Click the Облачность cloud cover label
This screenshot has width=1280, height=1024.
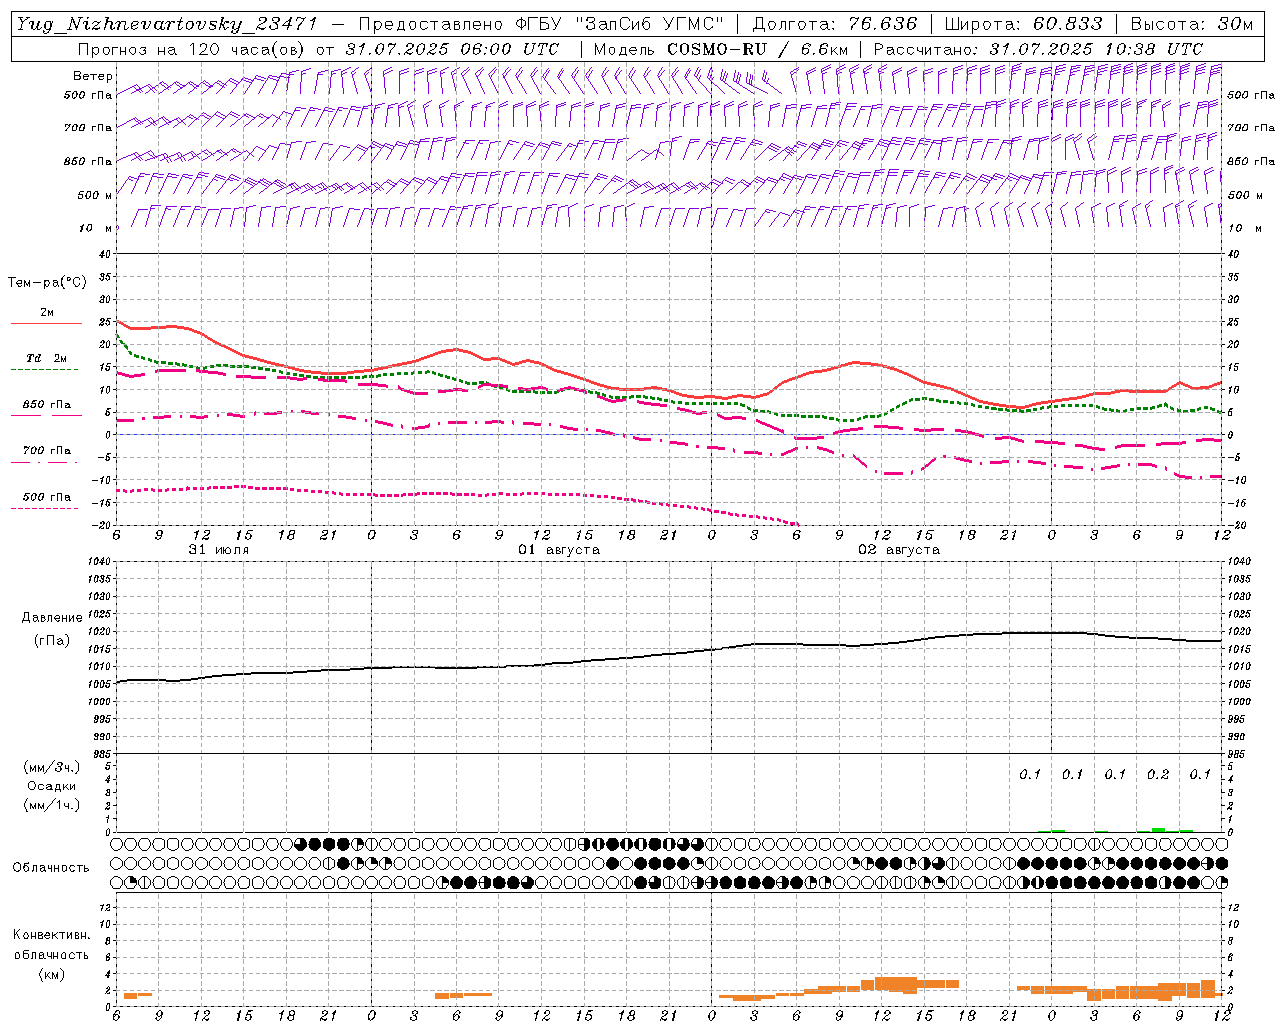pos(51,867)
